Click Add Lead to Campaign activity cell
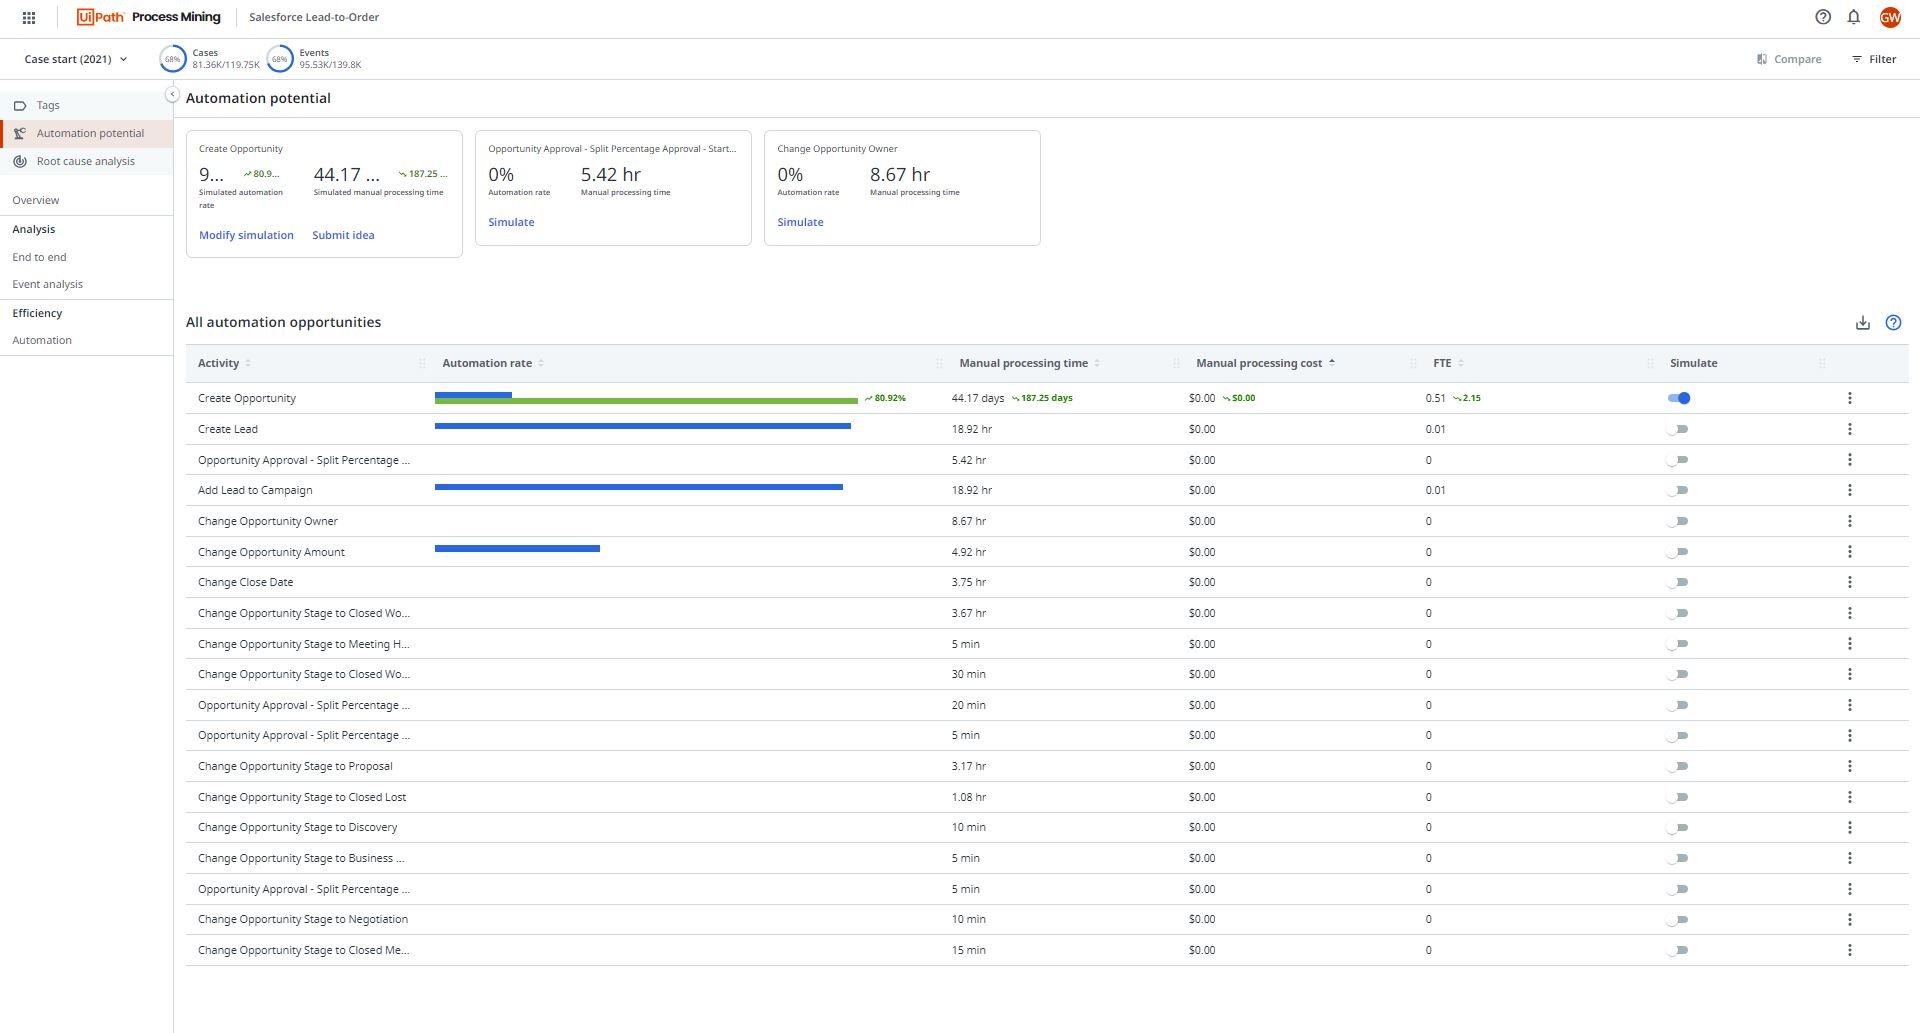Viewport: 1920px width, 1033px height. coord(255,490)
